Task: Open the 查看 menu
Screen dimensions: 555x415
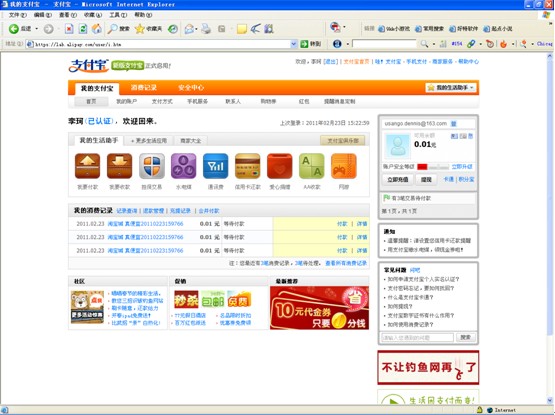Action: pyautogui.click(x=68, y=15)
